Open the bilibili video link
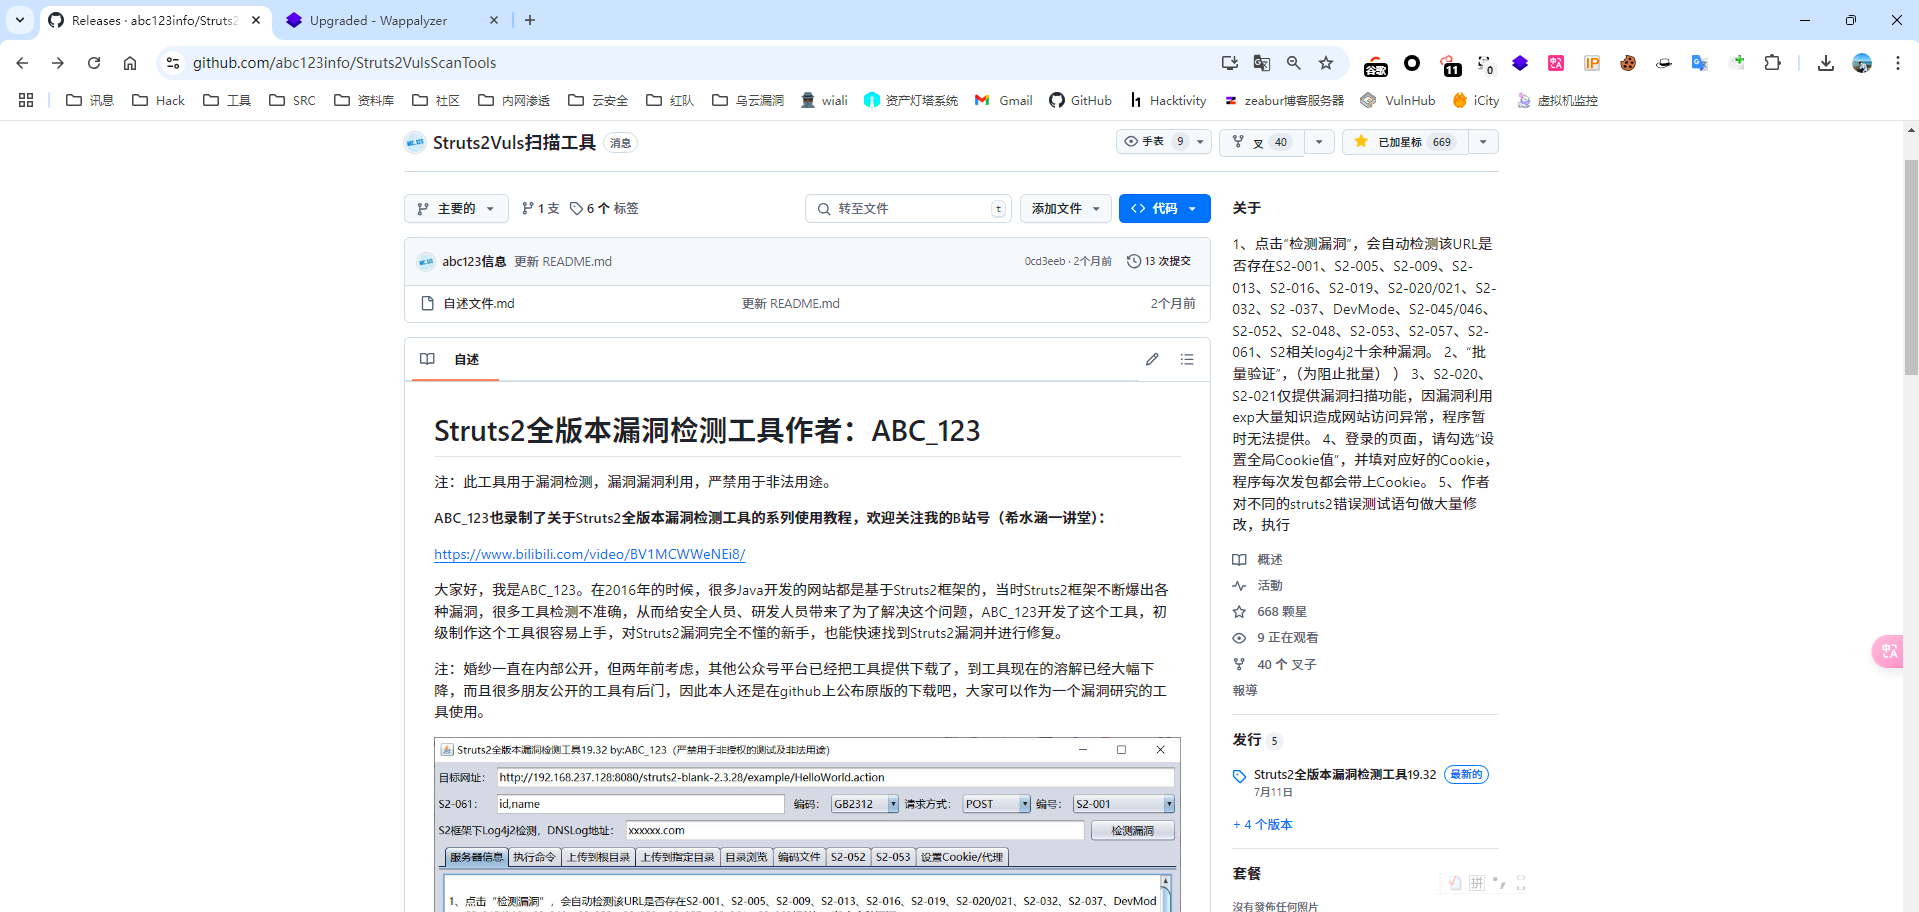Screen dimensions: 1919x912 point(589,554)
